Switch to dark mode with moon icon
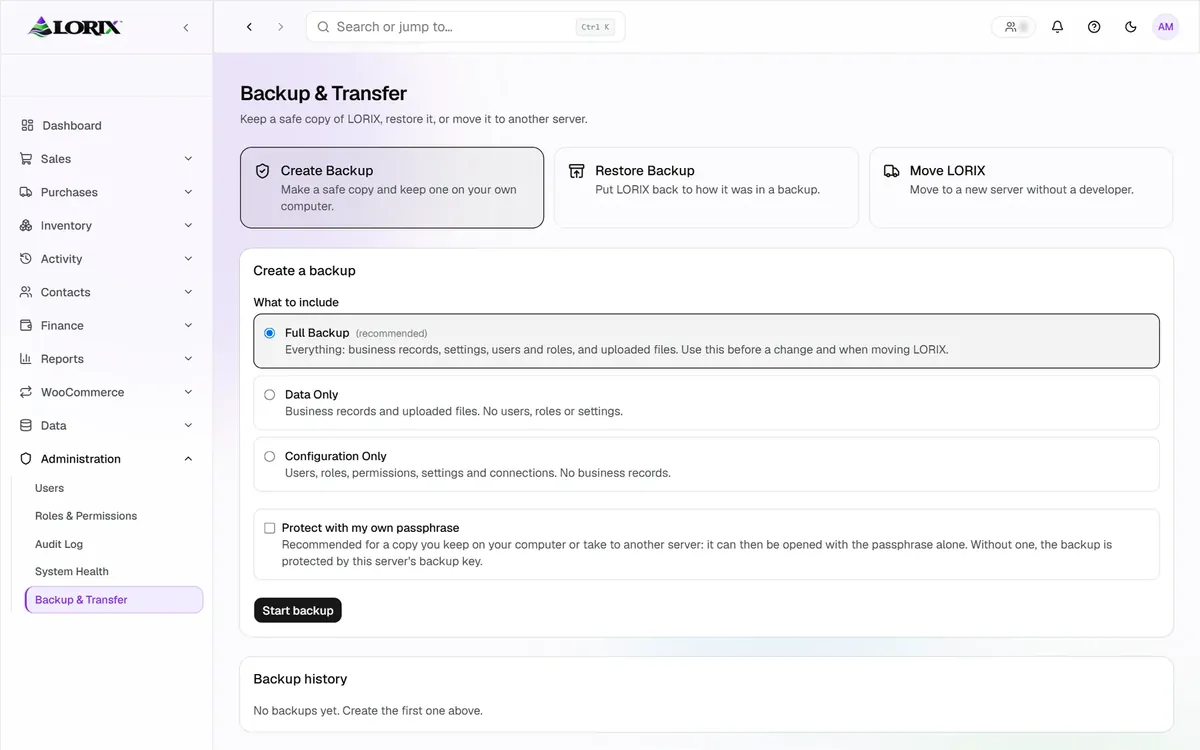This screenshot has height=750, width=1200. pyautogui.click(x=1131, y=27)
